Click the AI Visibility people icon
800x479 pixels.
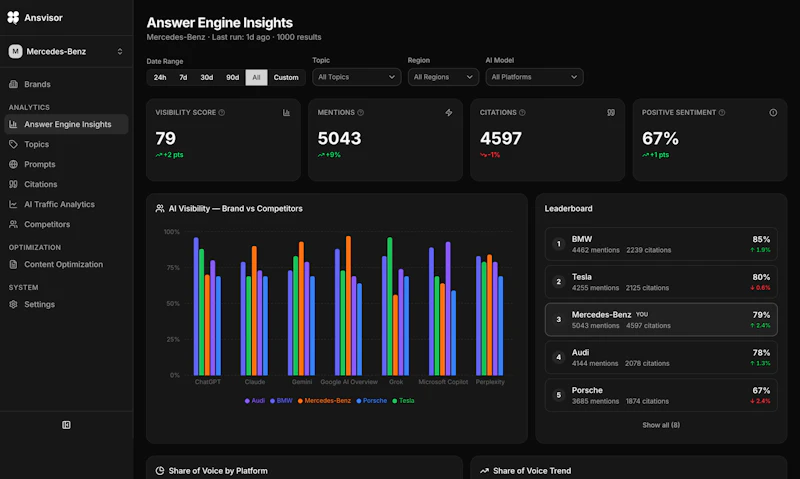click(x=160, y=208)
